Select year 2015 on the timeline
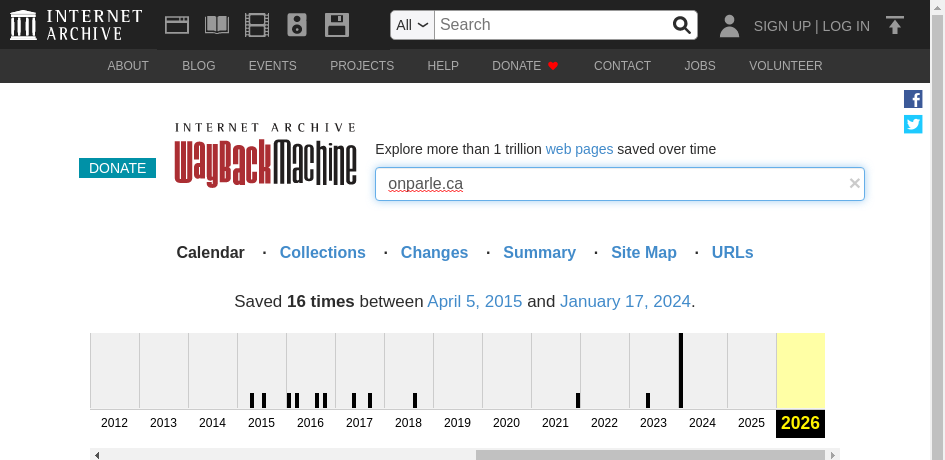The image size is (945, 460). [x=262, y=423]
